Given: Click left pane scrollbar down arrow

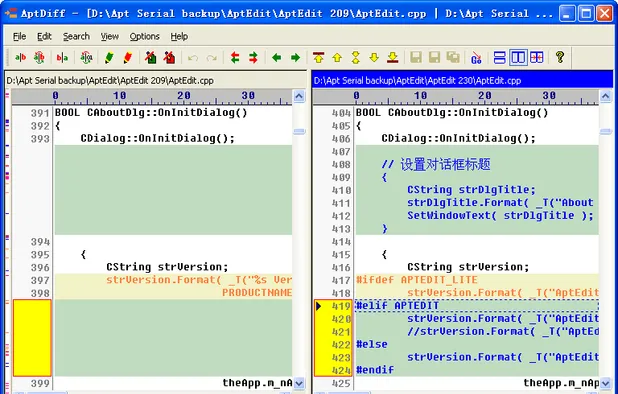Looking at the screenshot, I should click(x=299, y=383).
